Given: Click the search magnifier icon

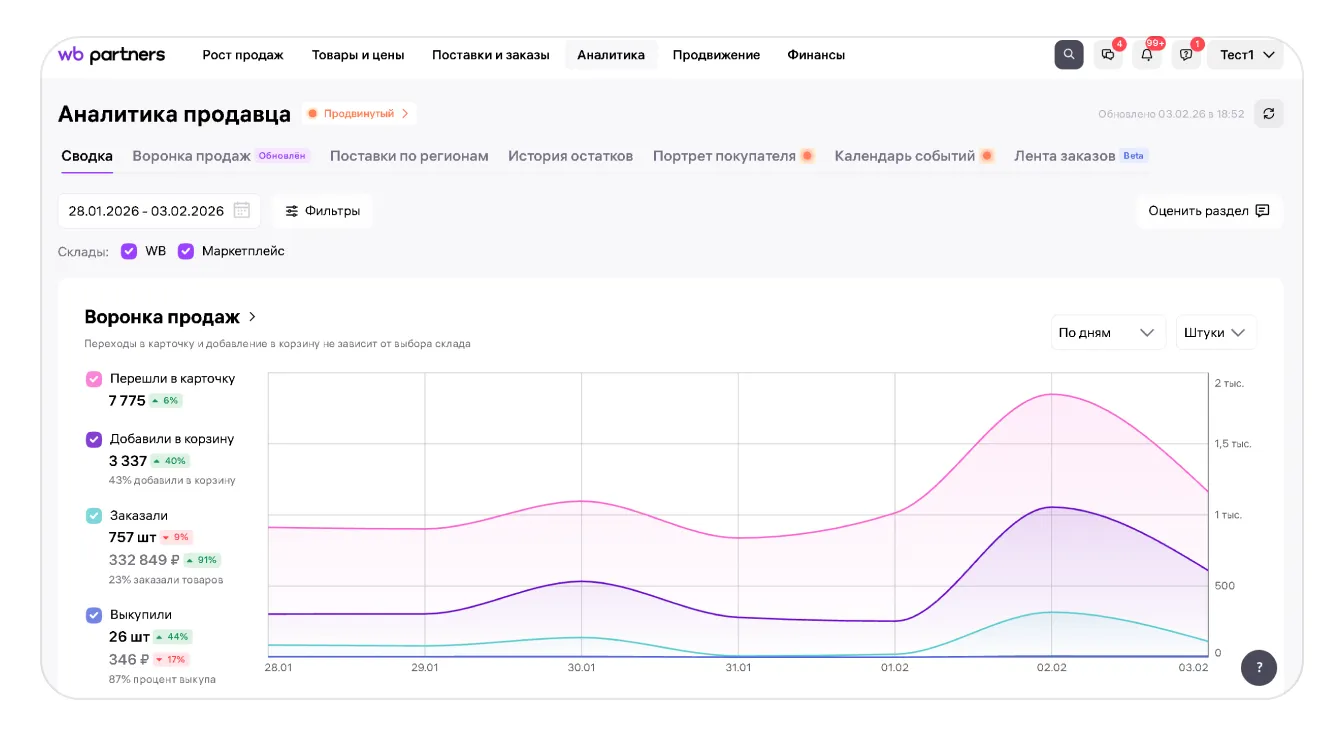Looking at the screenshot, I should click(1069, 55).
